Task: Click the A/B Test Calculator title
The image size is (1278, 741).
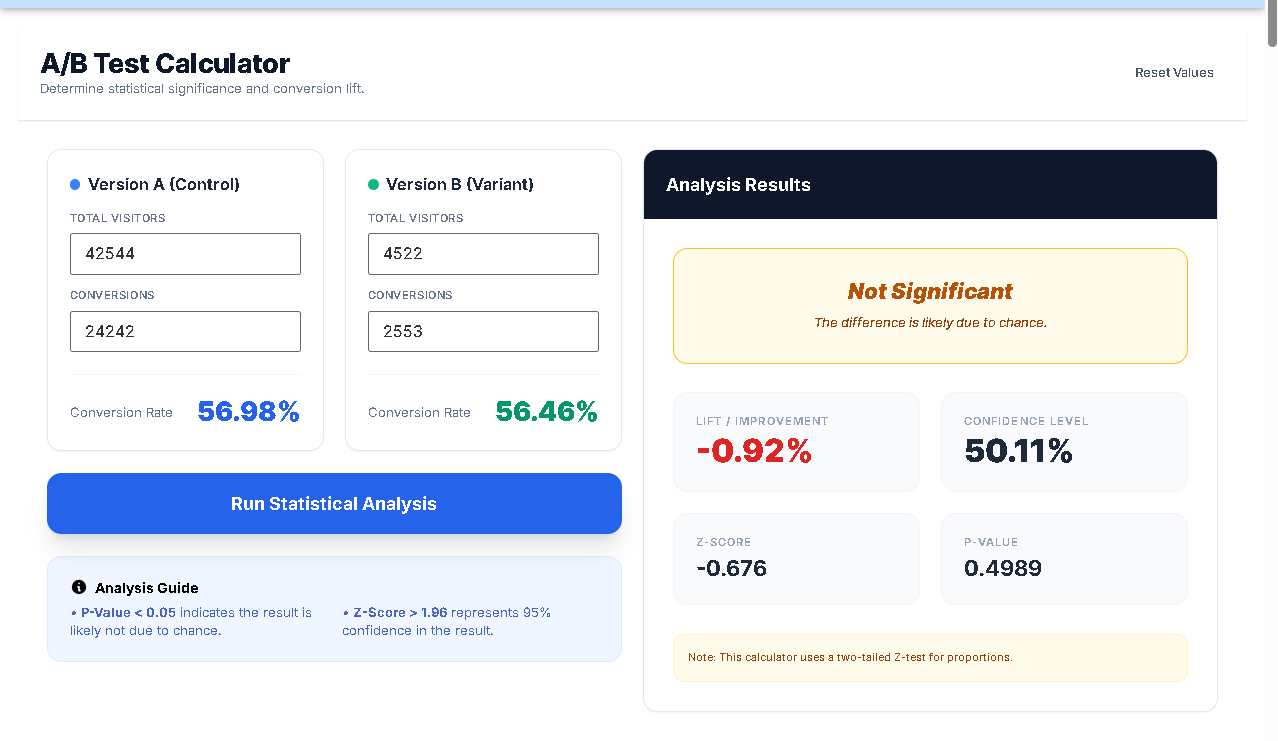Action: [163, 63]
